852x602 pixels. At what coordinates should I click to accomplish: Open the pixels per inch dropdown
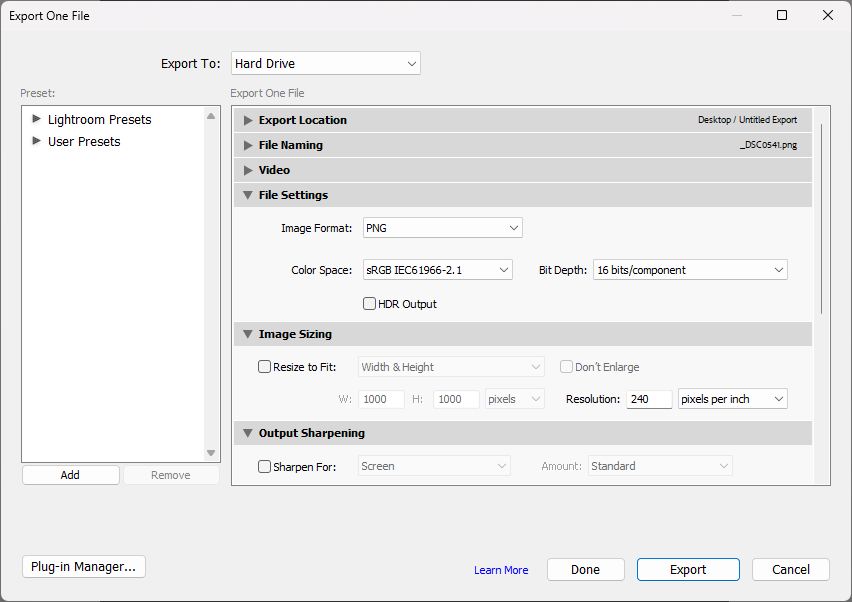[732, 399]
